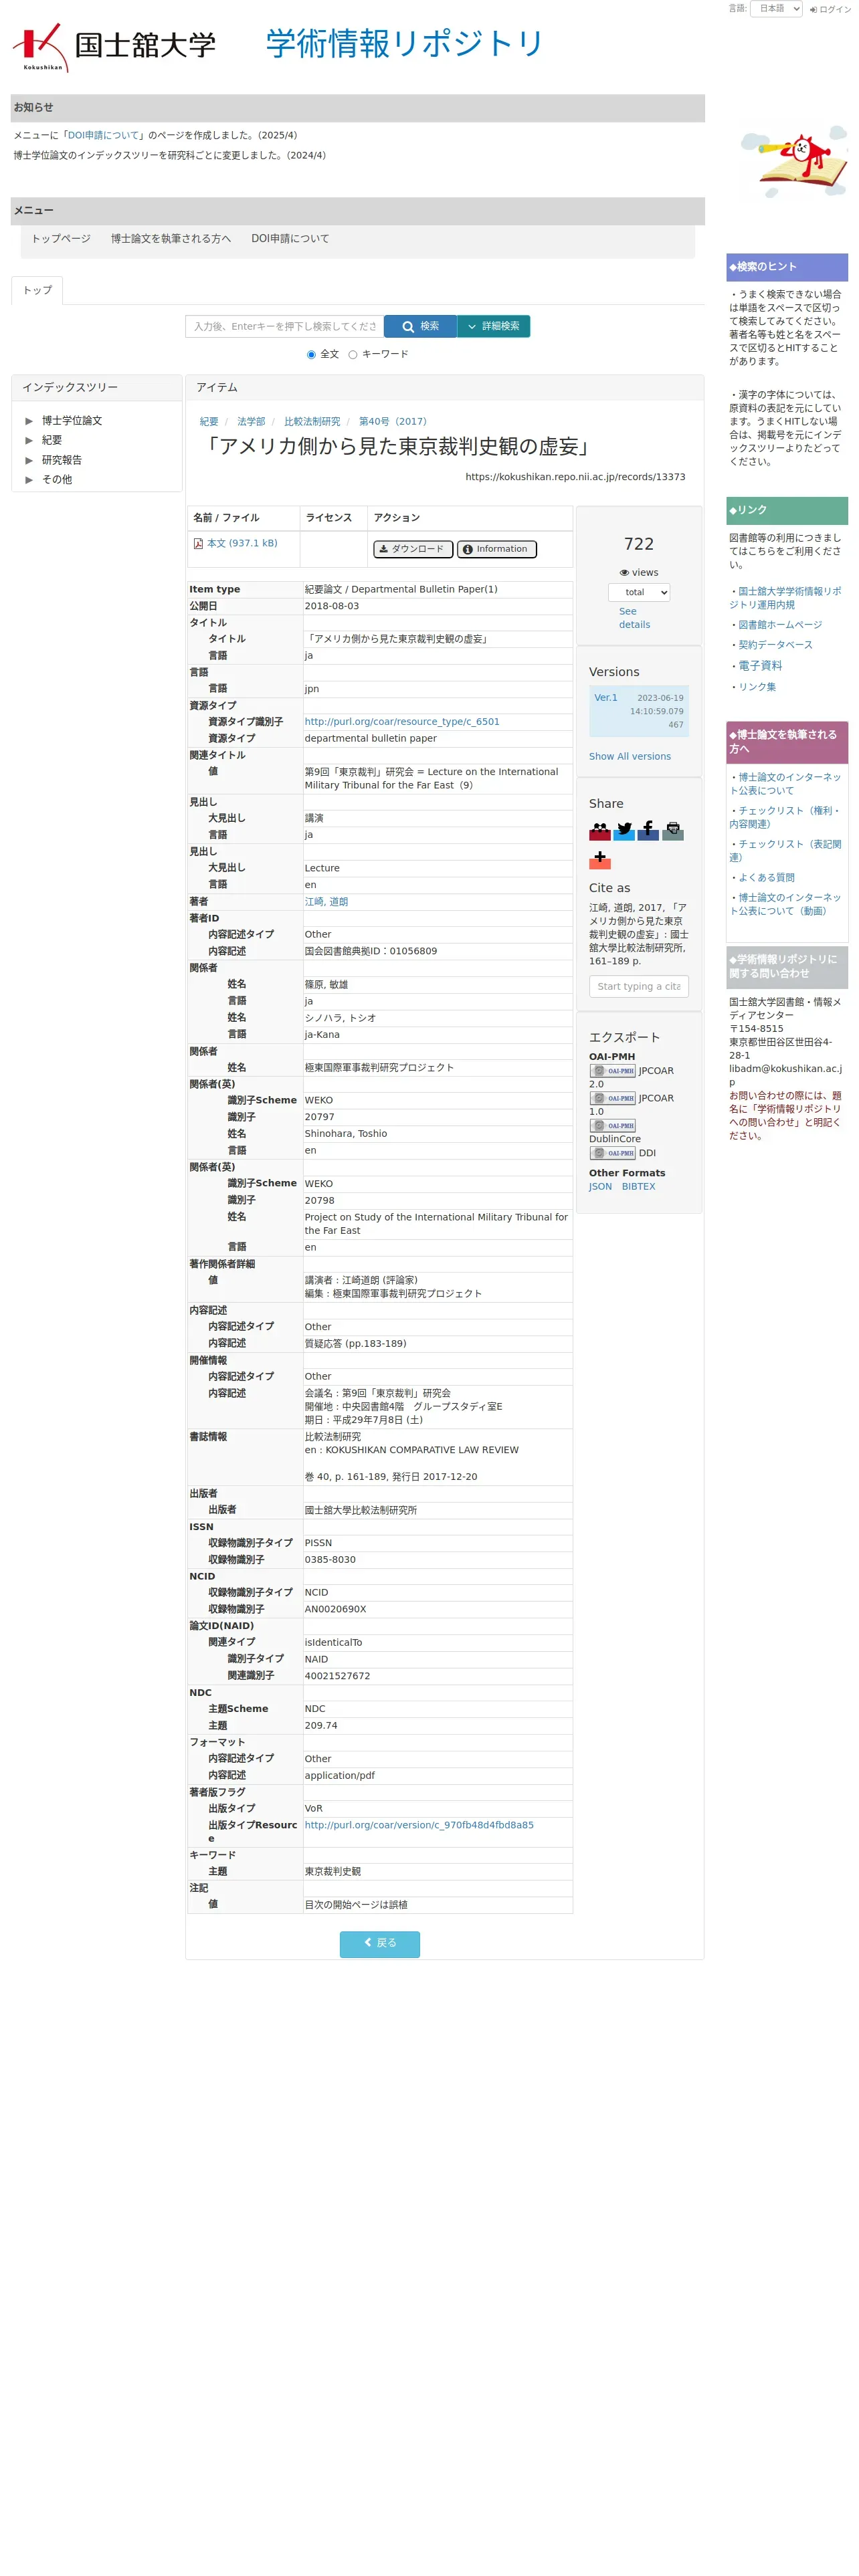Open the orange plus more-sharing icon
This screenshot has height=2576, width=859.
[599, 859]
